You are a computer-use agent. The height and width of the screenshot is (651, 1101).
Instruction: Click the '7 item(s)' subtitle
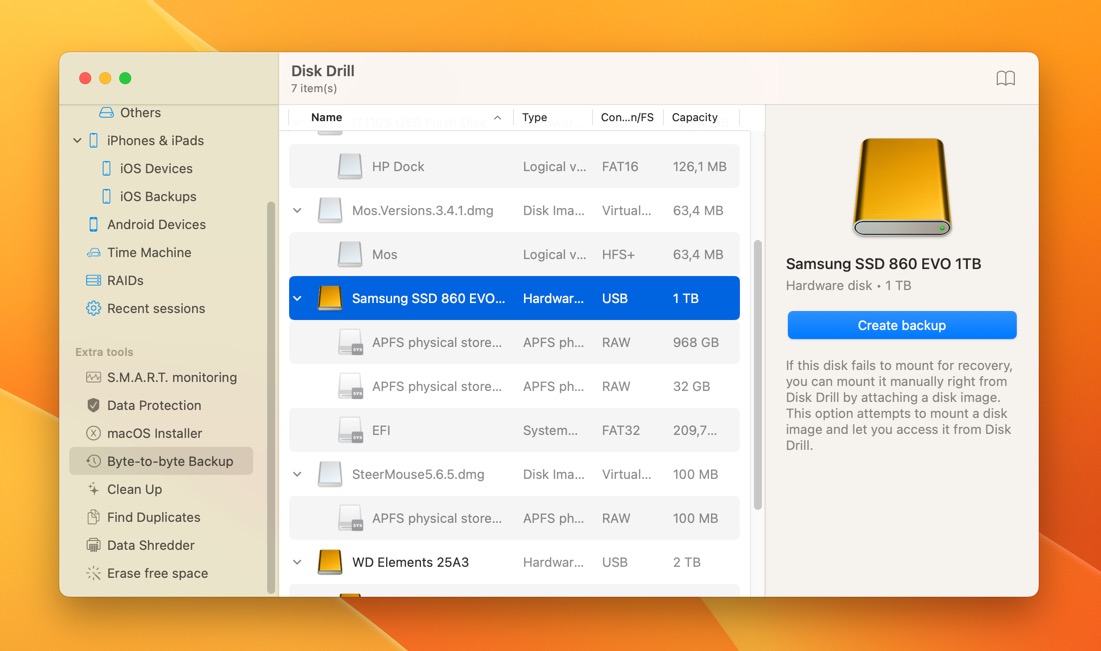[x=314, y=88]
